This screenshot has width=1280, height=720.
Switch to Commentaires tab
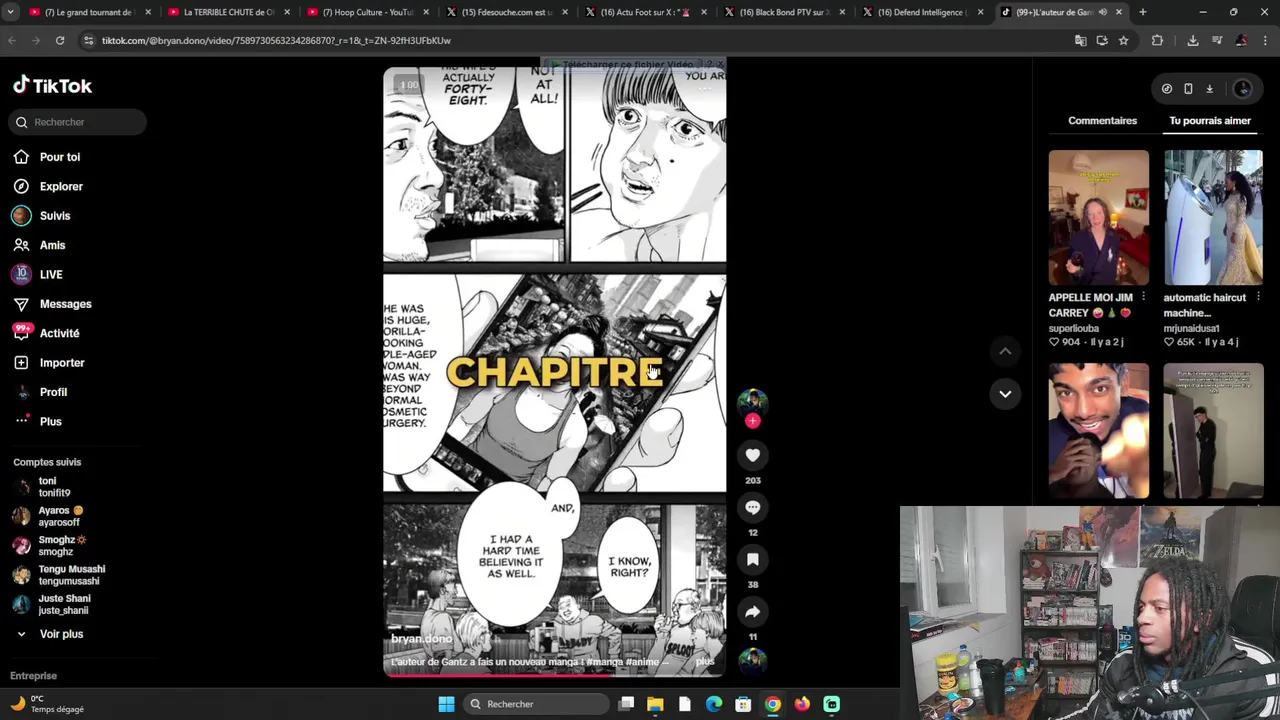(1102, 121)
